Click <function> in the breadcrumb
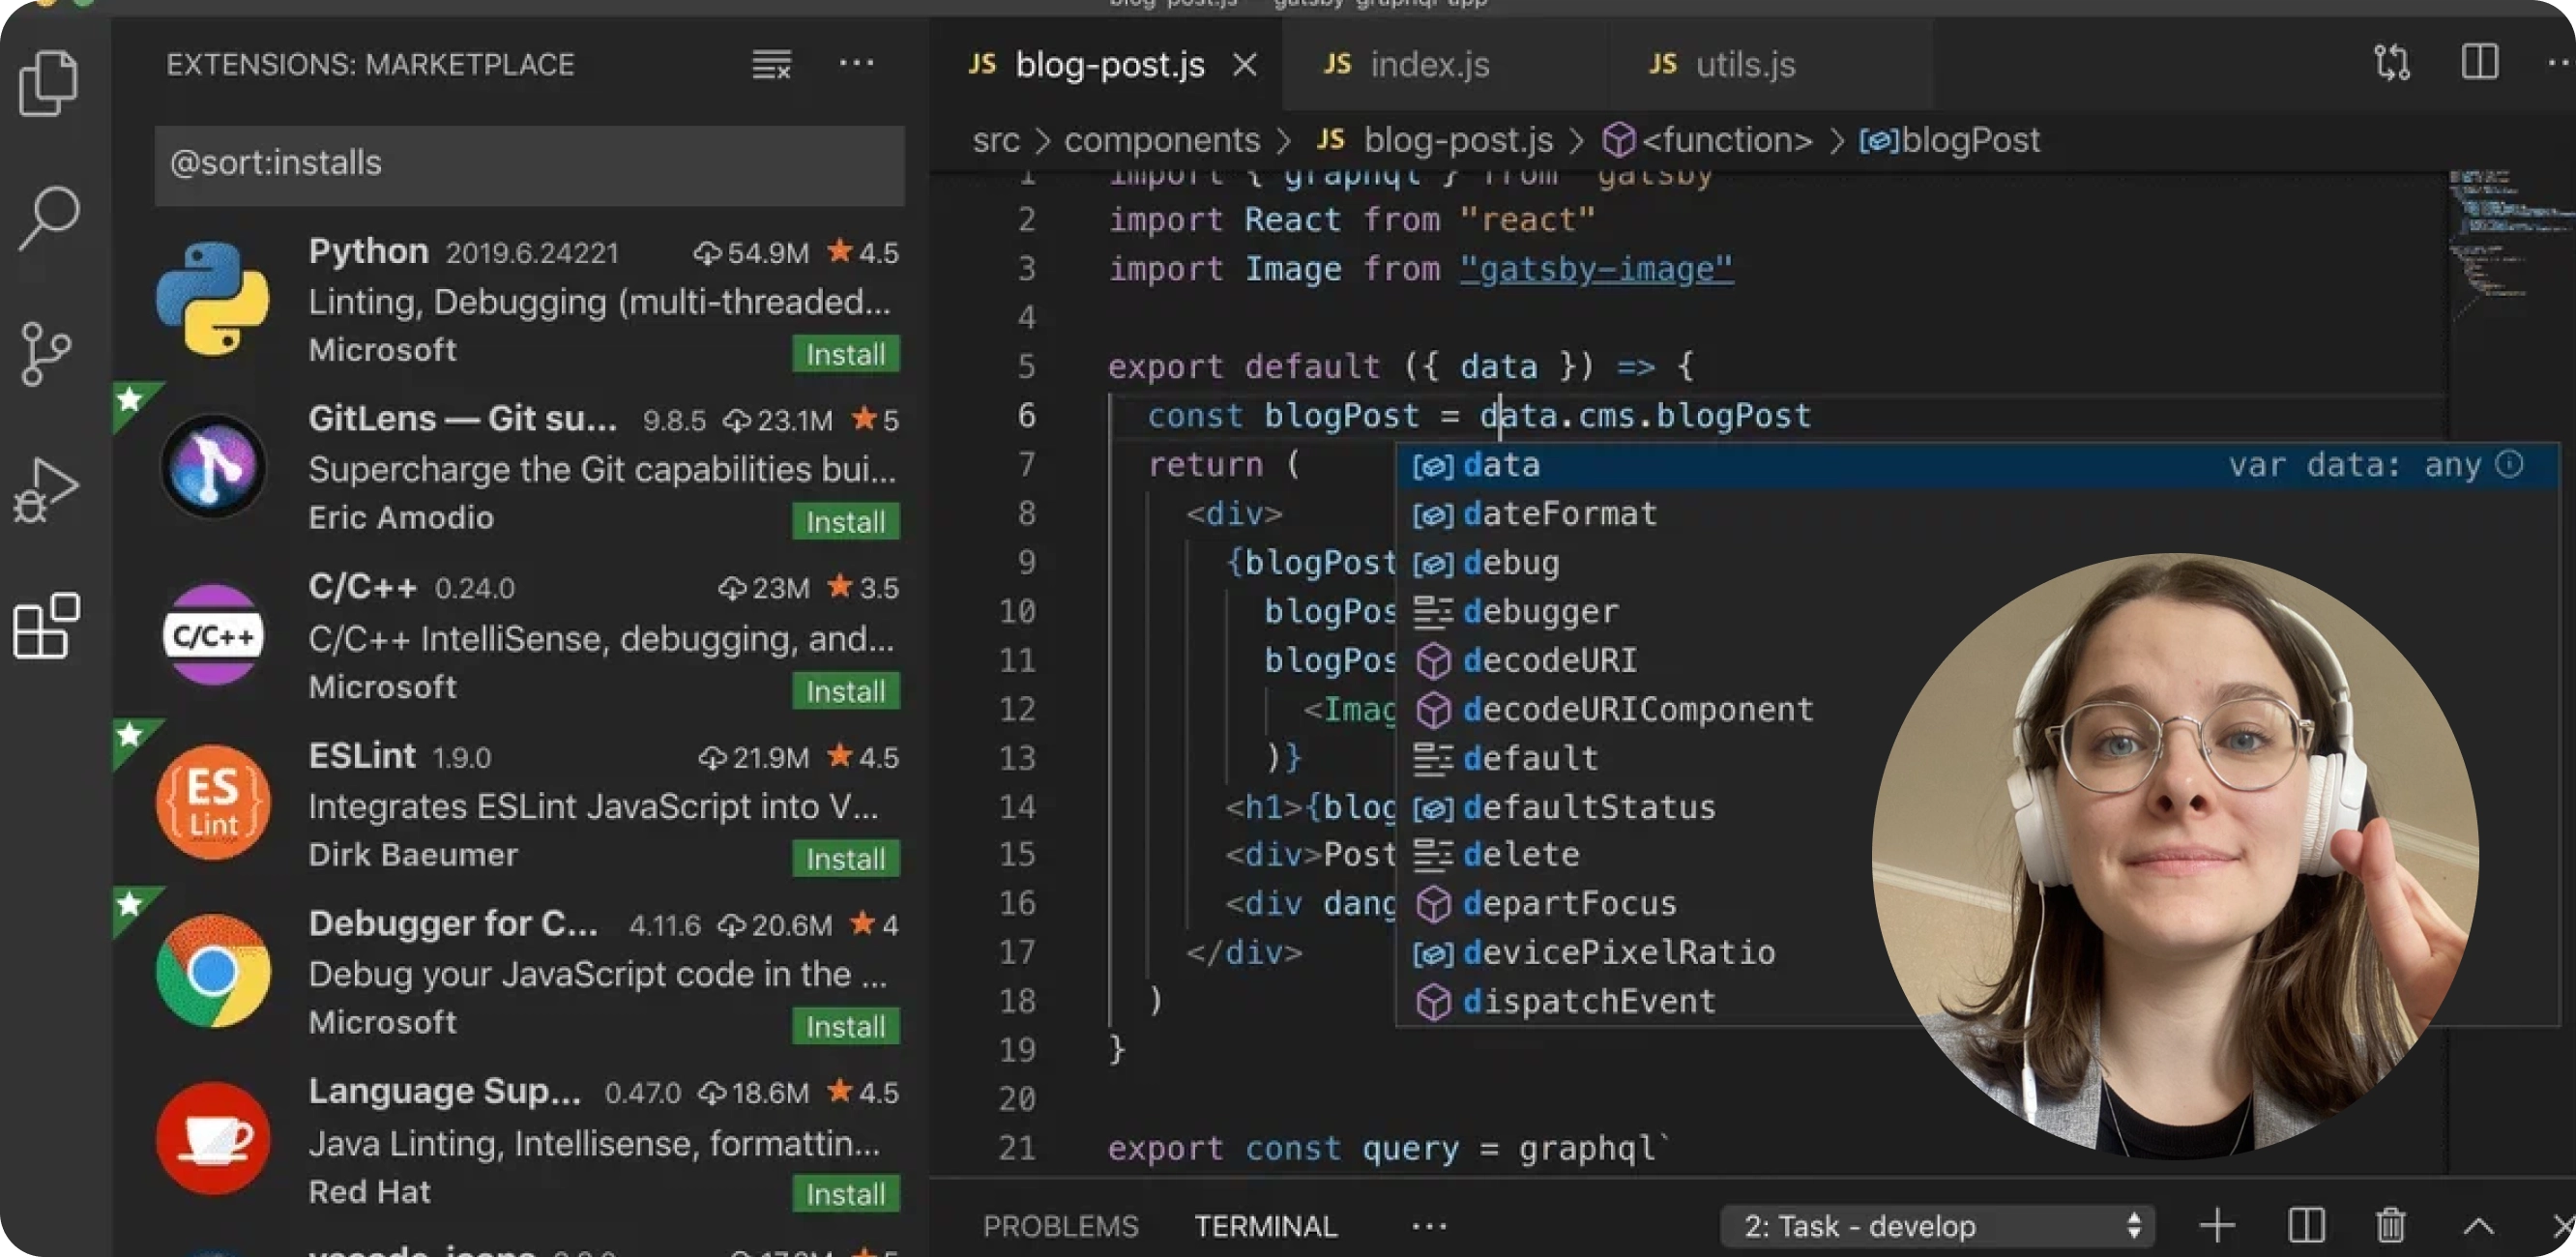This screenshot has width=2576, height=1257. pos(1727,140)
